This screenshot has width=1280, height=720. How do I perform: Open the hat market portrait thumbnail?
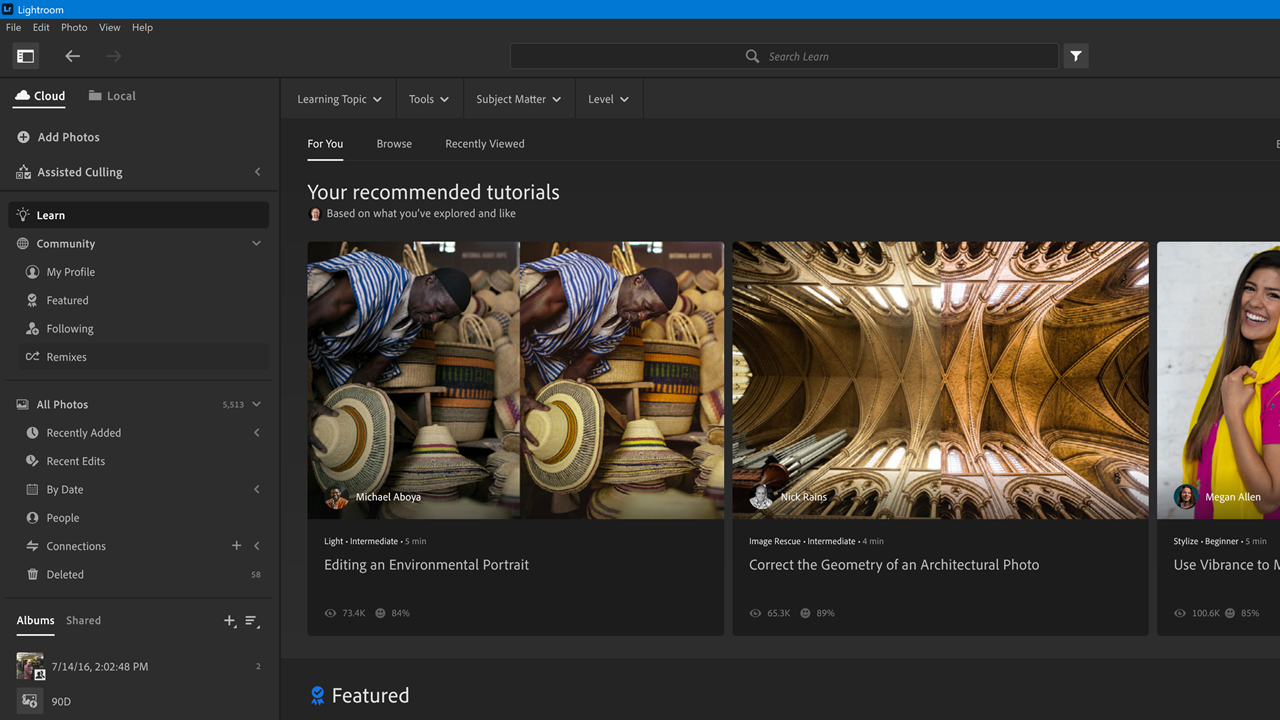click(515, 380)
